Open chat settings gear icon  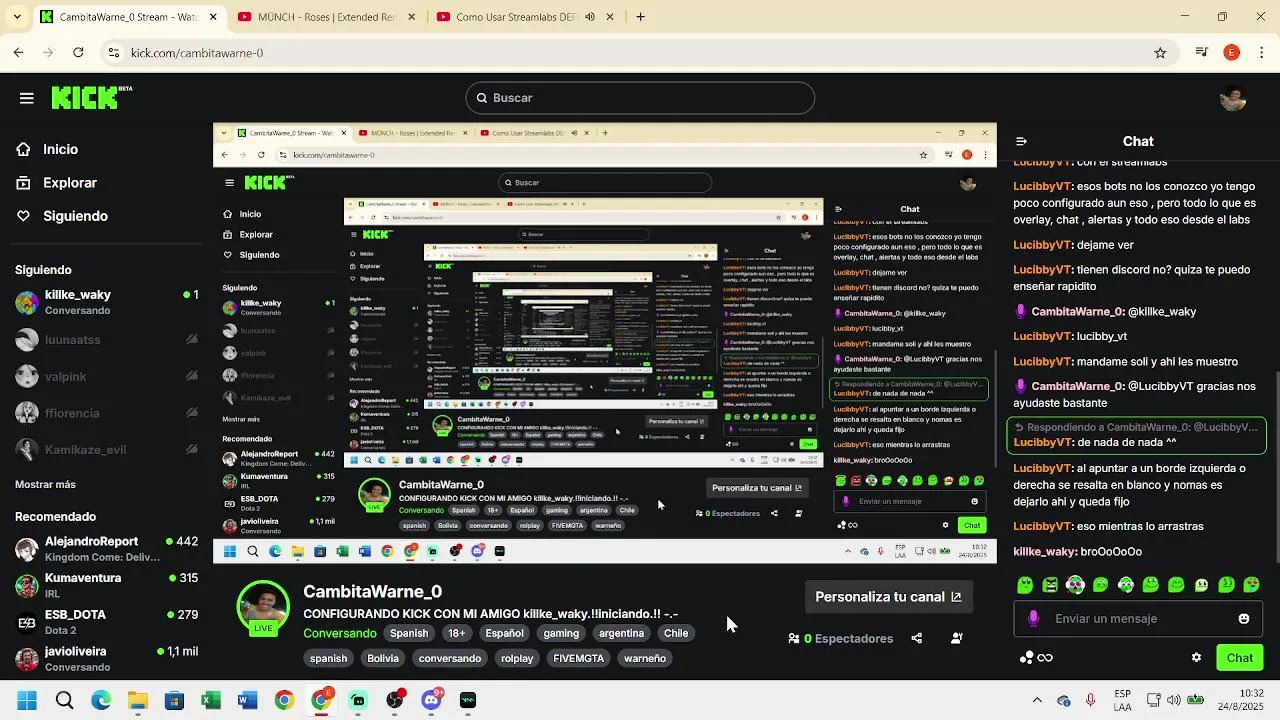[1196, 658]
